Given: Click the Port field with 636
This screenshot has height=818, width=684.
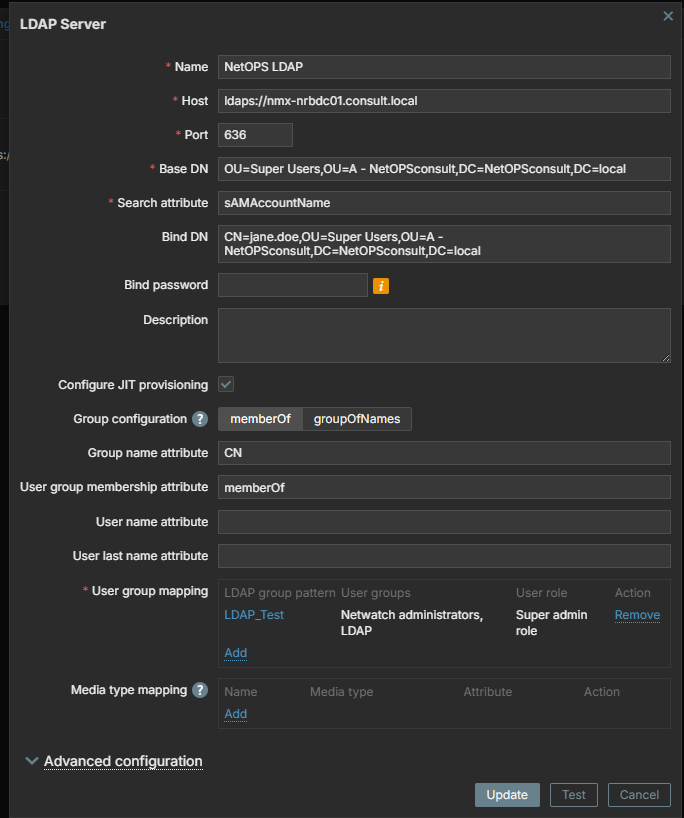Looking at the screenshot, I should 255,135.
